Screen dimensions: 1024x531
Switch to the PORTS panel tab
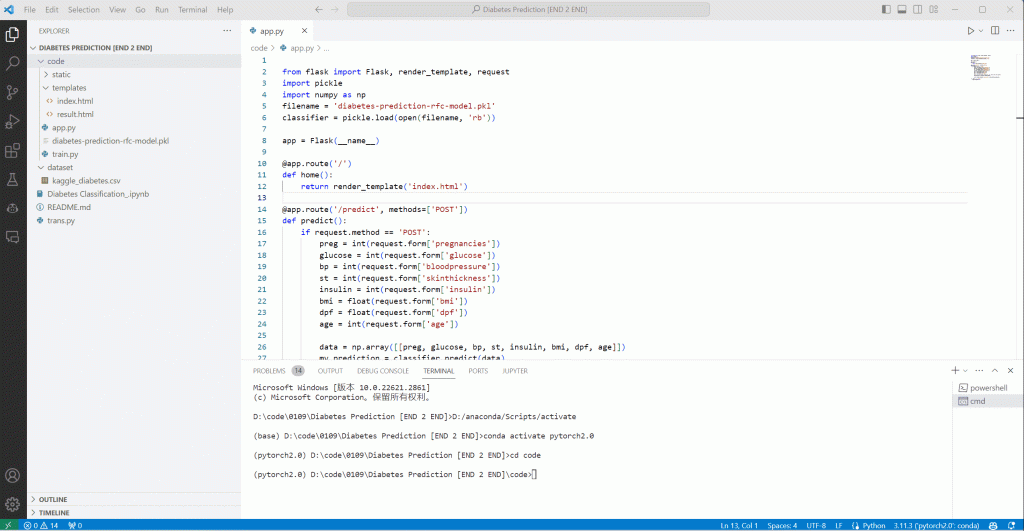478,370
